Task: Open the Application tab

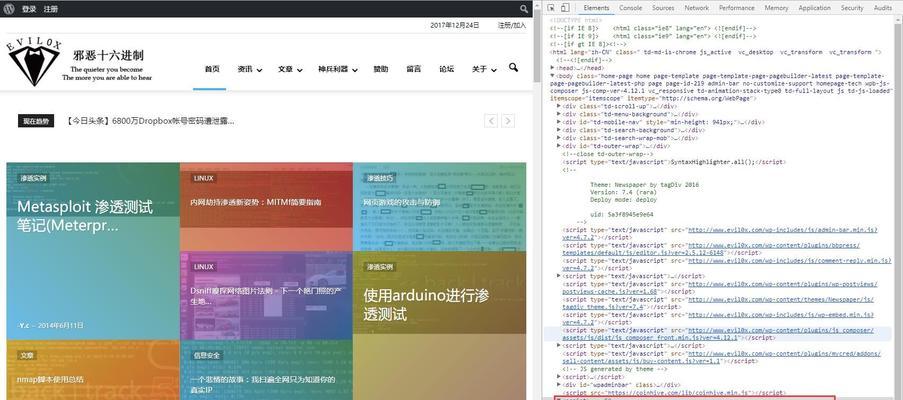Action: coord(814,8)
